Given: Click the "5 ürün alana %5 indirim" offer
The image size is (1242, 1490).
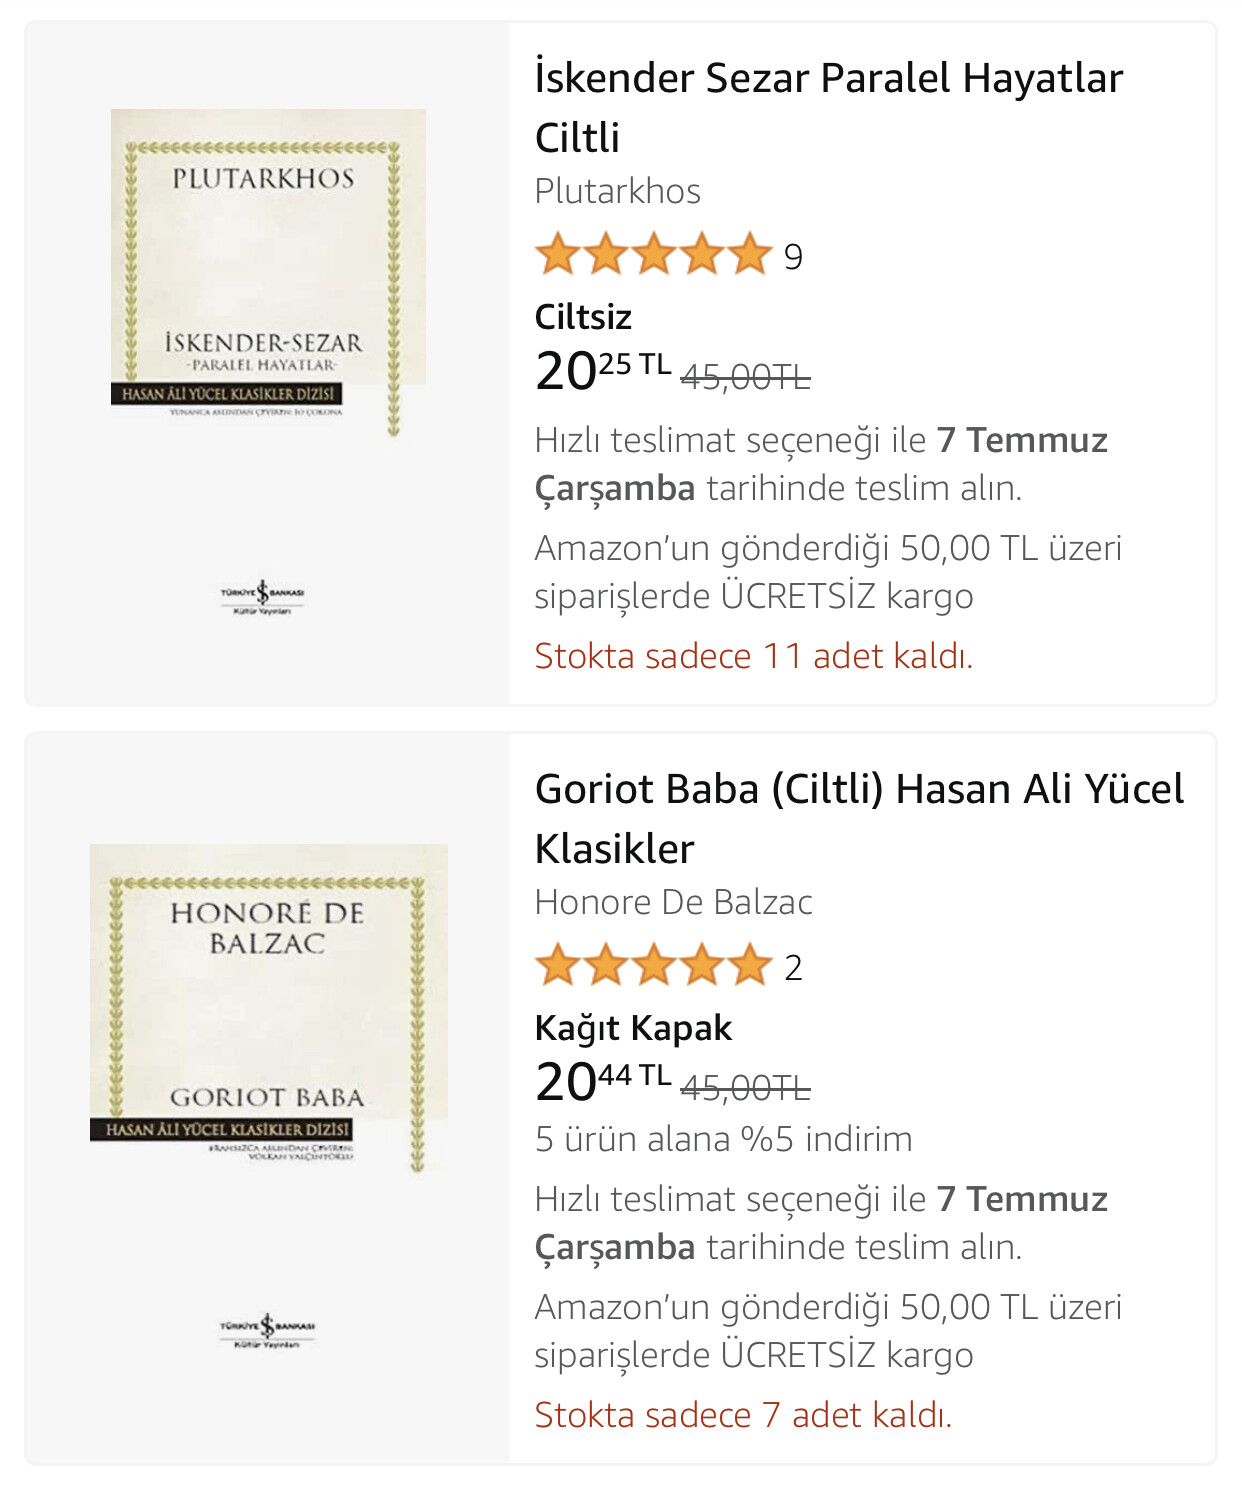Looking at the screenshot, I should pyautogui.click(x=723, y=1139).
